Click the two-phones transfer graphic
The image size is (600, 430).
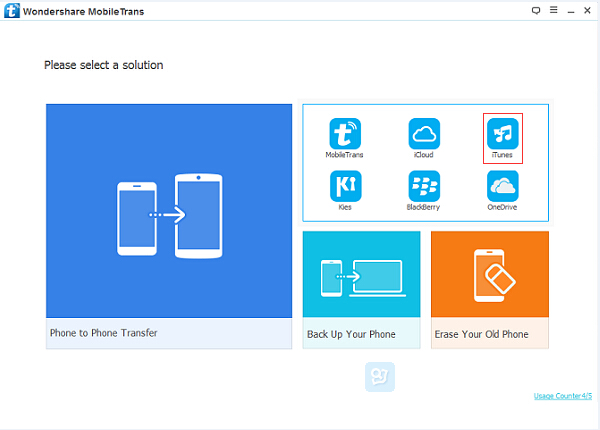click(x=170, y=216)
